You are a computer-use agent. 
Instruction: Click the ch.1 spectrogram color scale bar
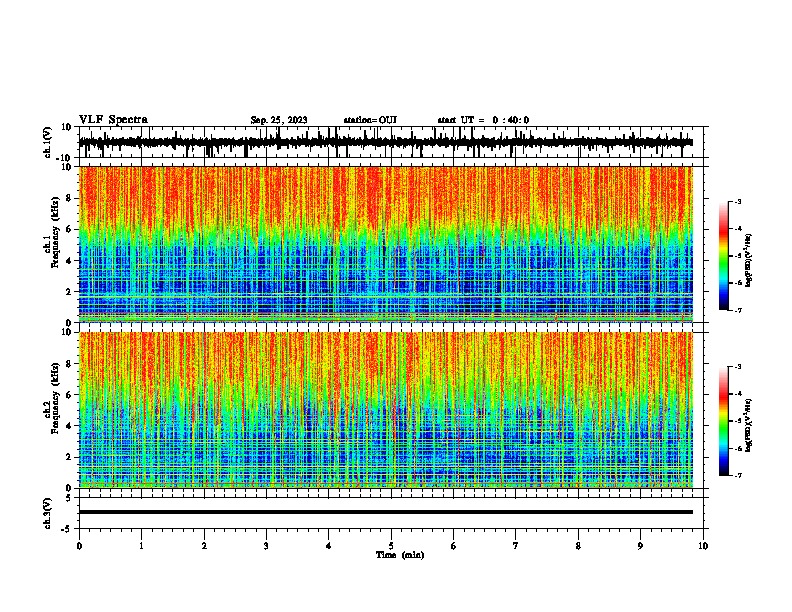pos(723,255)
